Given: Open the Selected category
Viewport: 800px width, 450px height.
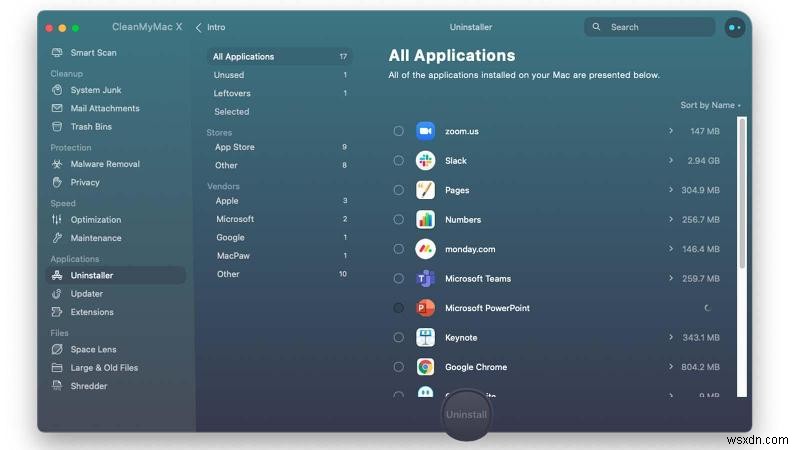Looking at the screenshot, I should click(280, 112).
